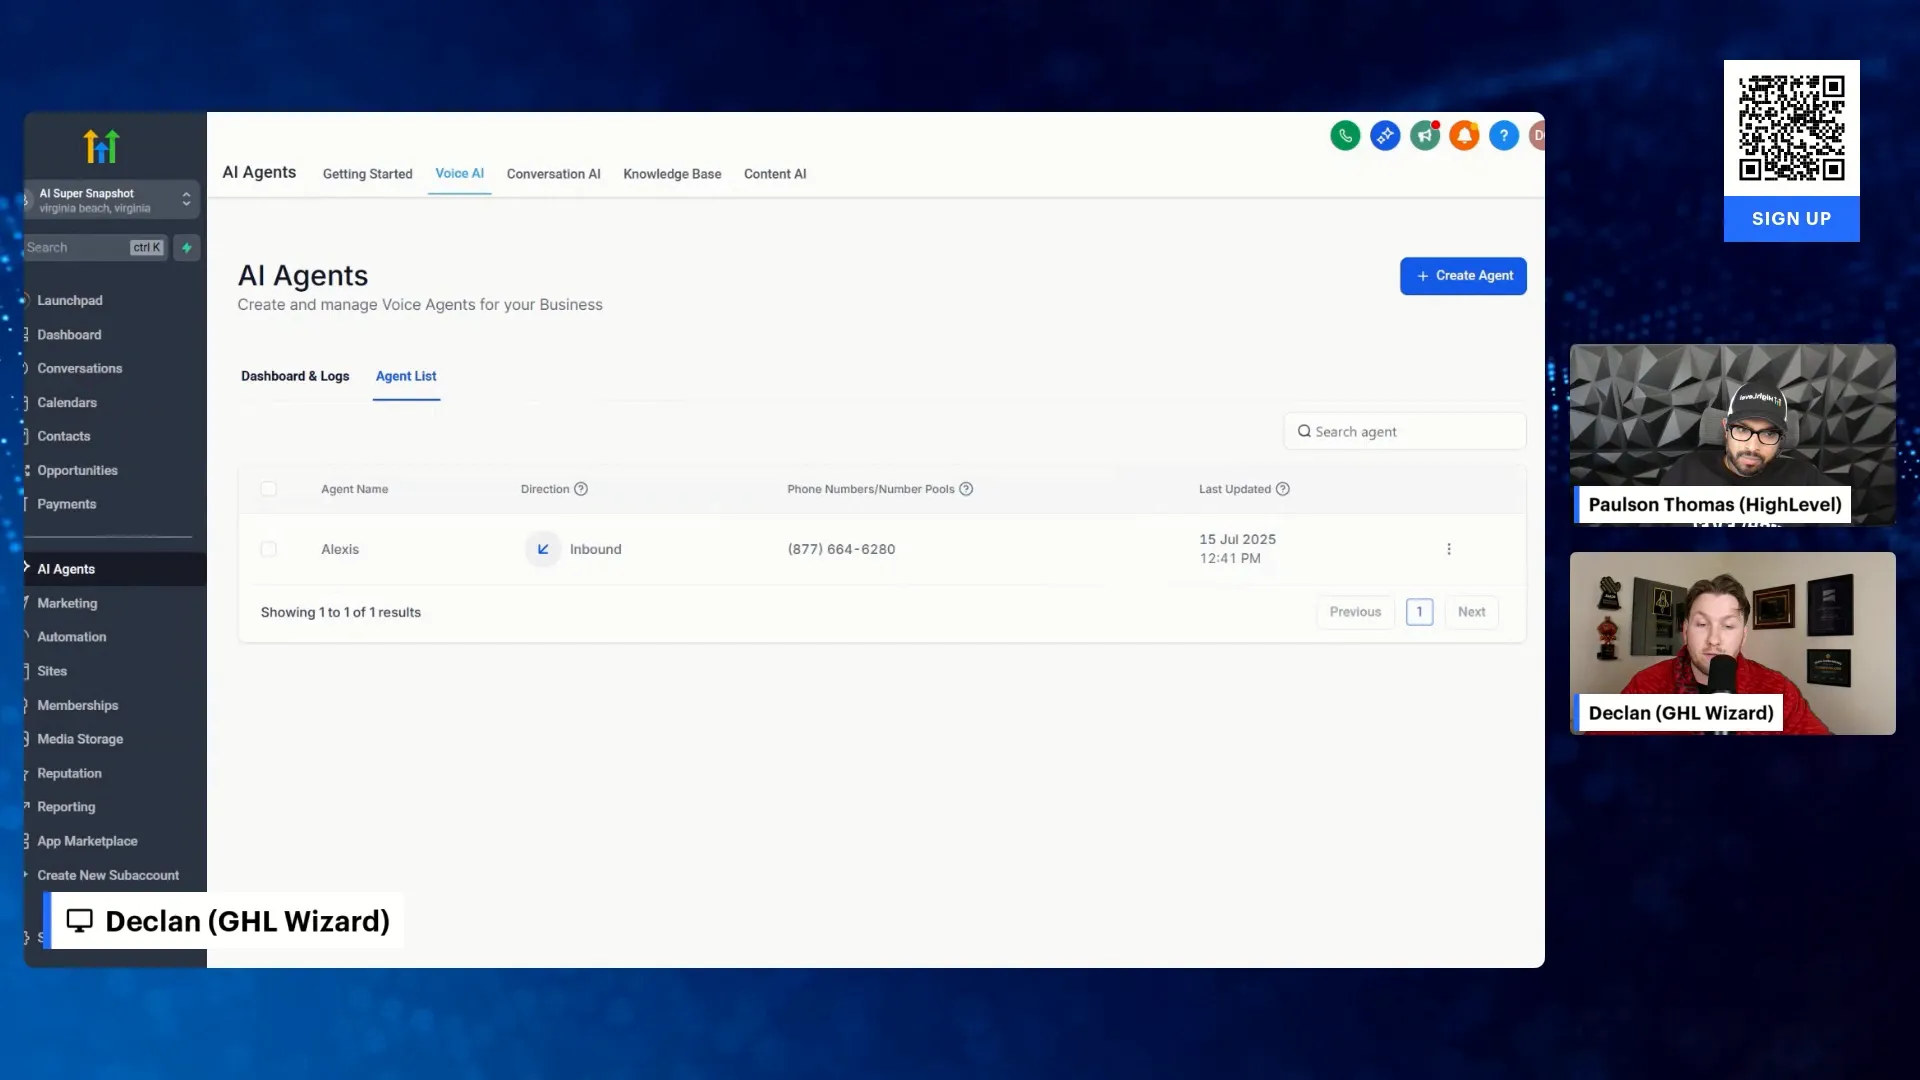1920x1080 pixels.
Task: Select the Voice AI tab
Action: coord(459,174)
